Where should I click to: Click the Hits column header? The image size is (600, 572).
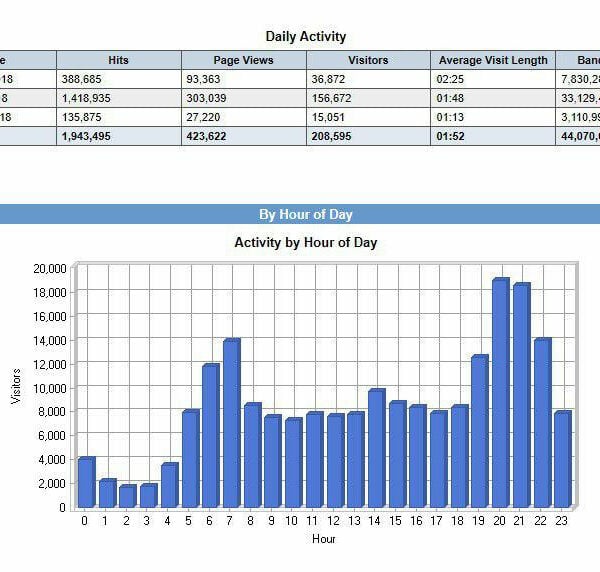119,60
